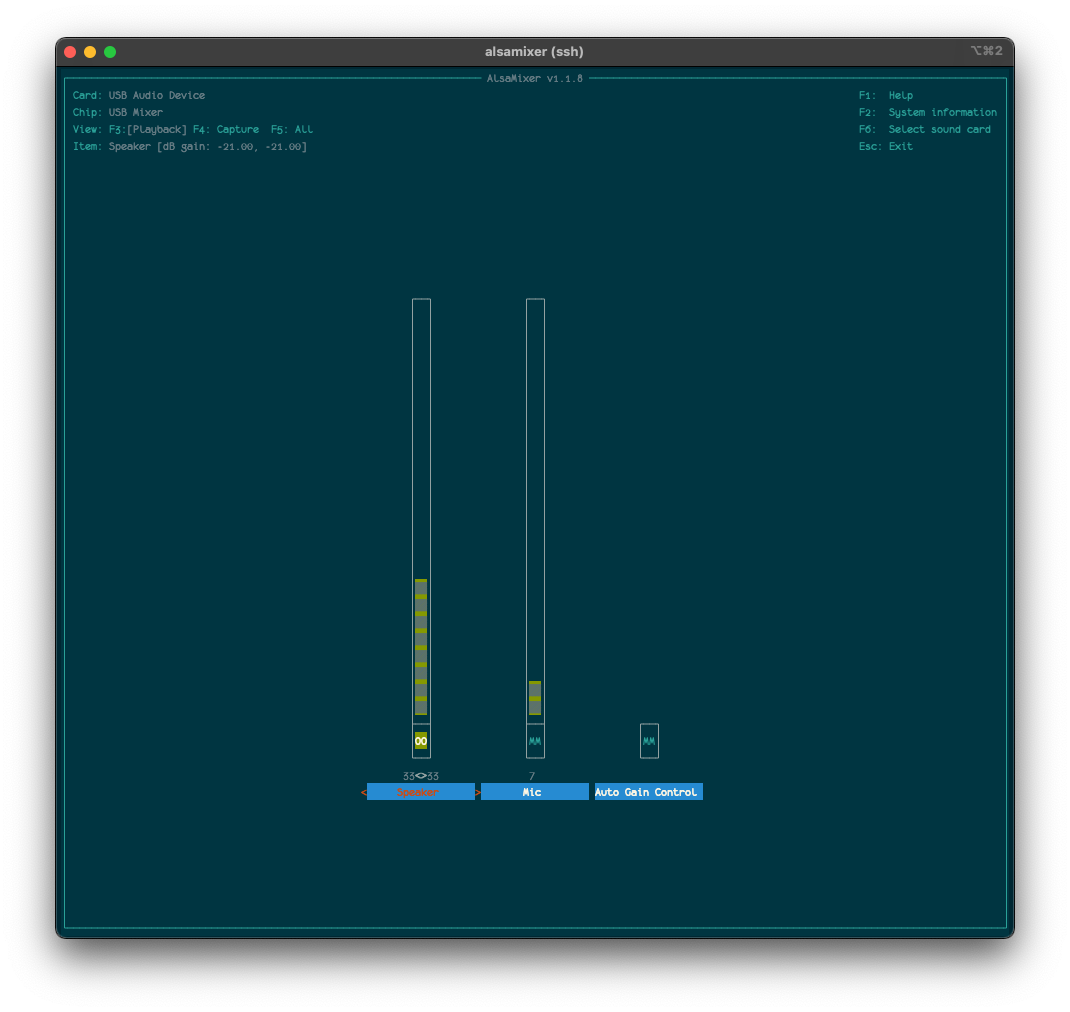Click left arrow beside Speaker label
The height and width of the screenshot is (1012, 1070).
tap(364, 792)
